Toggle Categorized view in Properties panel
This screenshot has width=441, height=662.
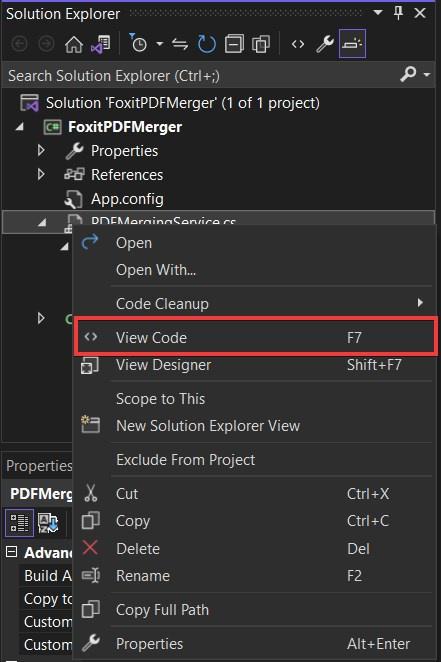pos(19,523)
